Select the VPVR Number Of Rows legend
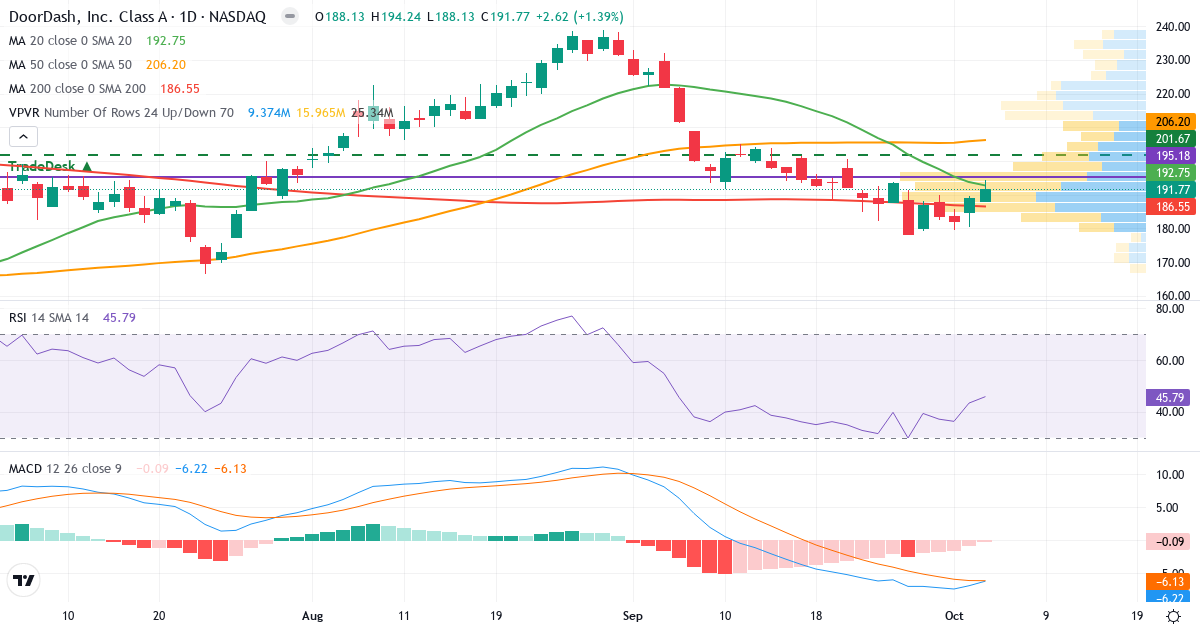The image size is (1200, 630). pos(121,113)
